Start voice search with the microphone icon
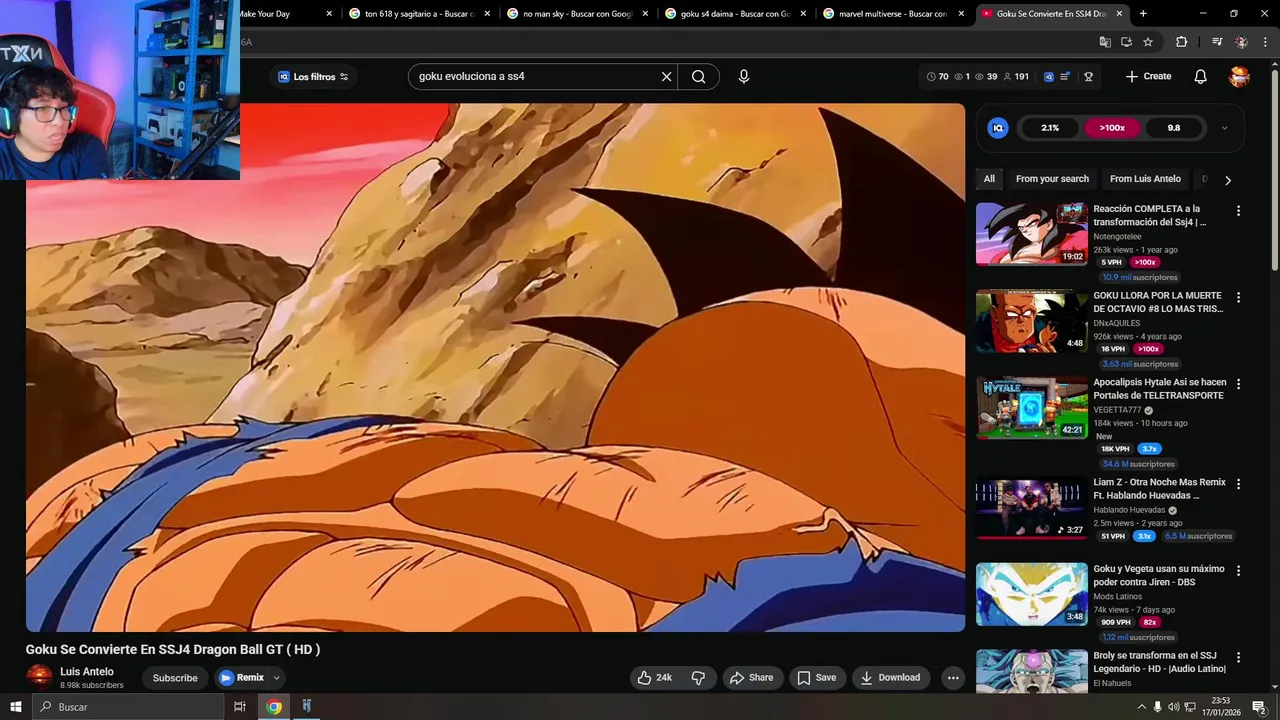The width and height of the screenshot is (1280, 720). [x=743, y=77]
